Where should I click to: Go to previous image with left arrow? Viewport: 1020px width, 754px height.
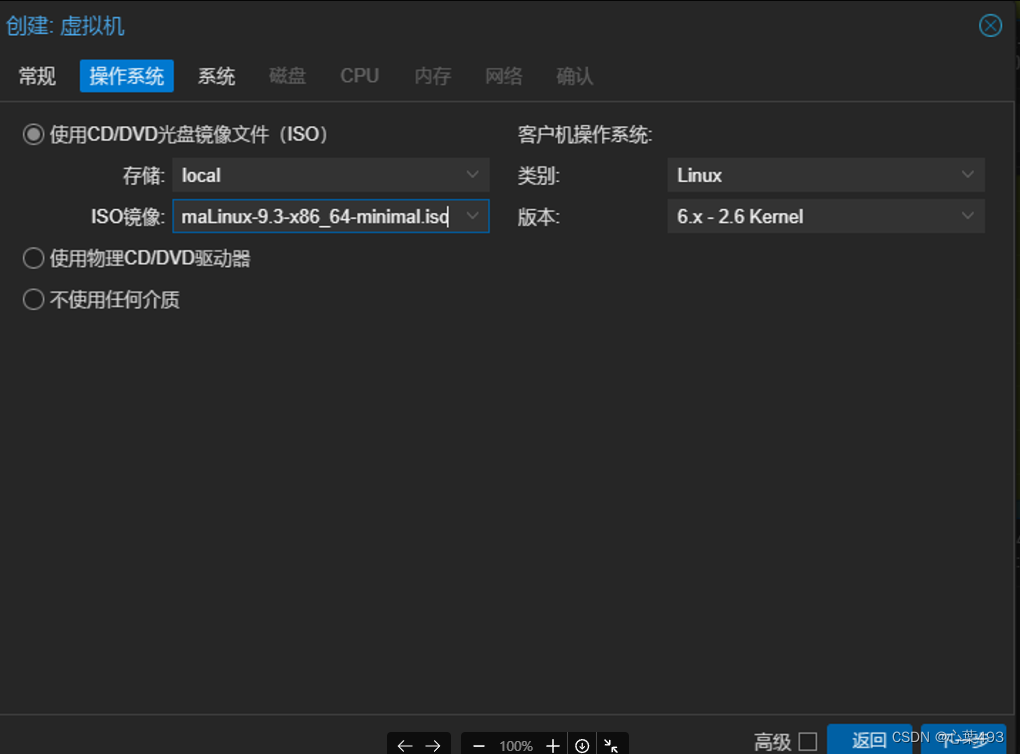point(405,746)
